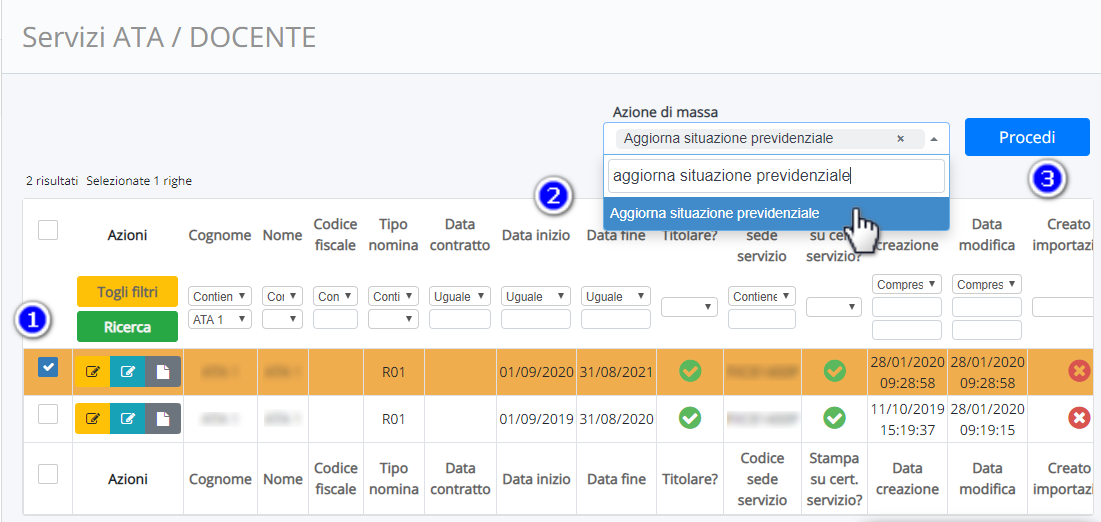Click Data inizio filter value field

536,319
